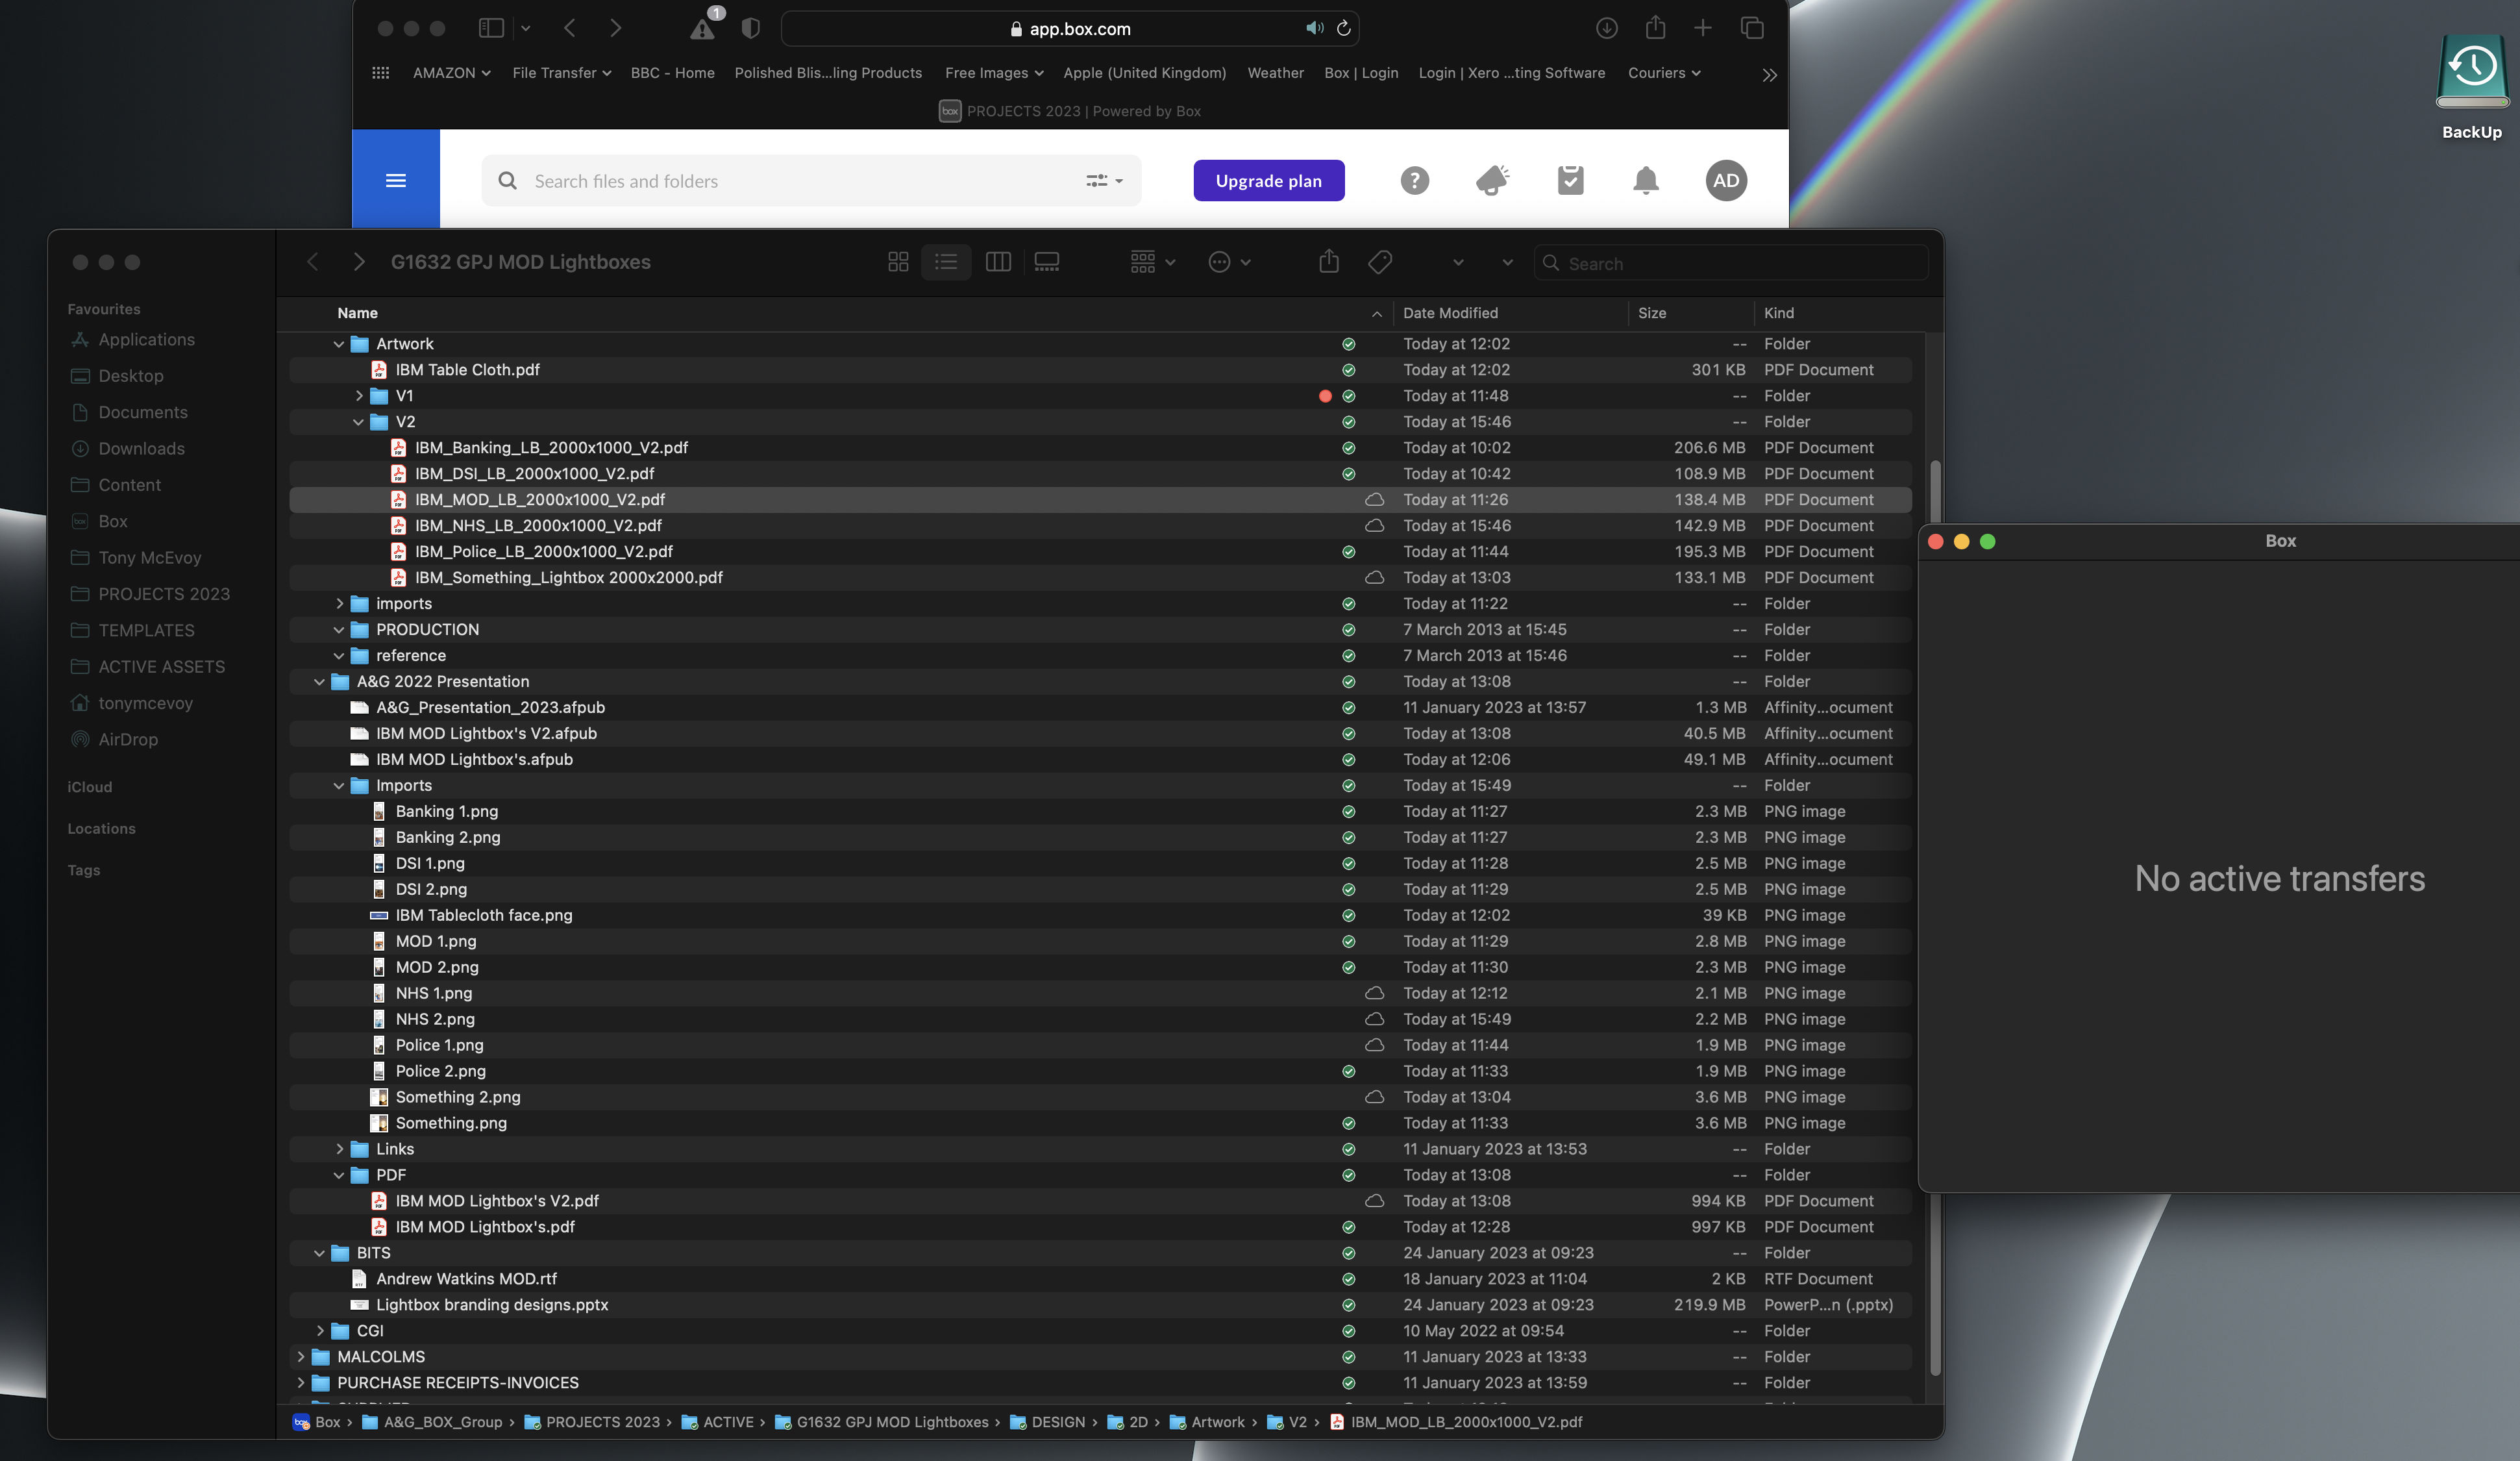Open the BackUp drive on desktop

[2472, 86]
